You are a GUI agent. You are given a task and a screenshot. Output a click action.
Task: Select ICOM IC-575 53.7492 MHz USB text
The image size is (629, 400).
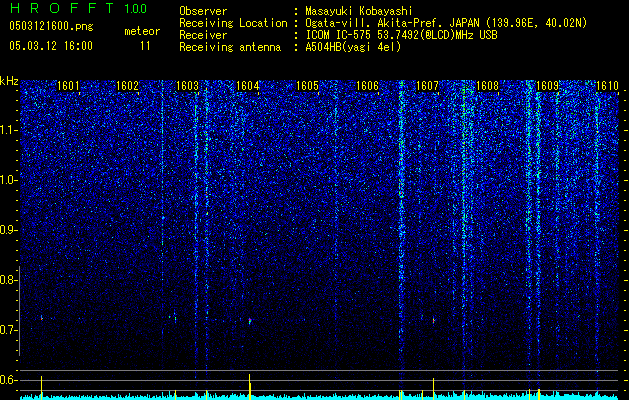401,35
